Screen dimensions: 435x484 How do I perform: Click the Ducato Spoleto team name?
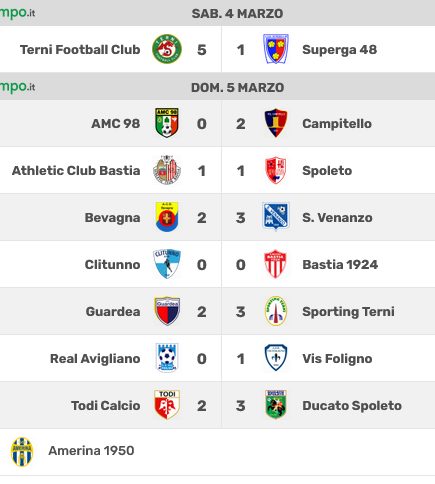click(x=352, y=405)
